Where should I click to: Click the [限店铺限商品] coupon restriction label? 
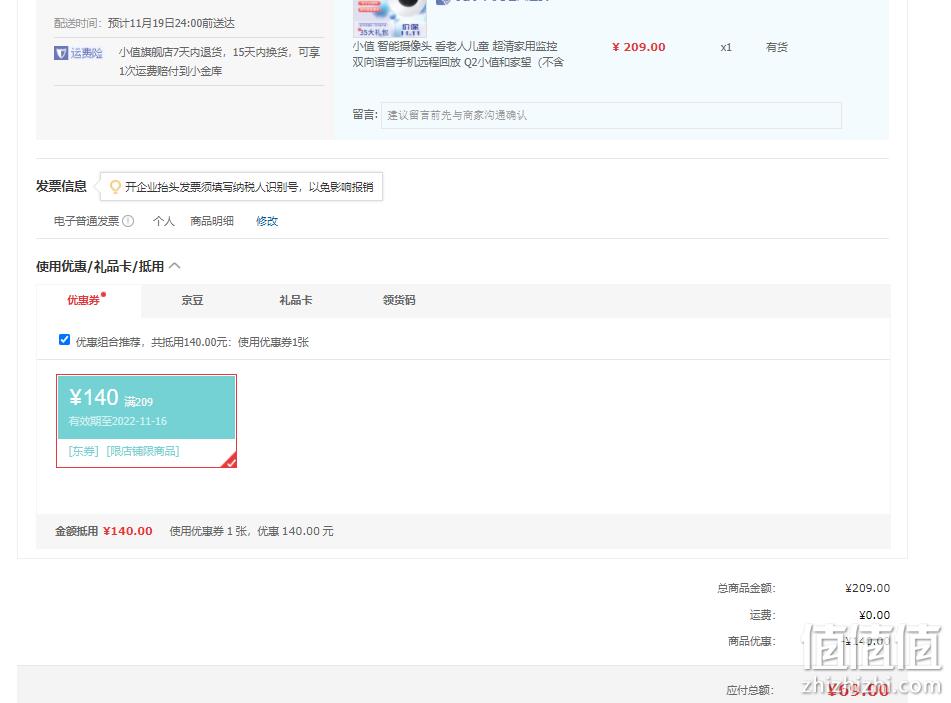[x=143, y=451]
